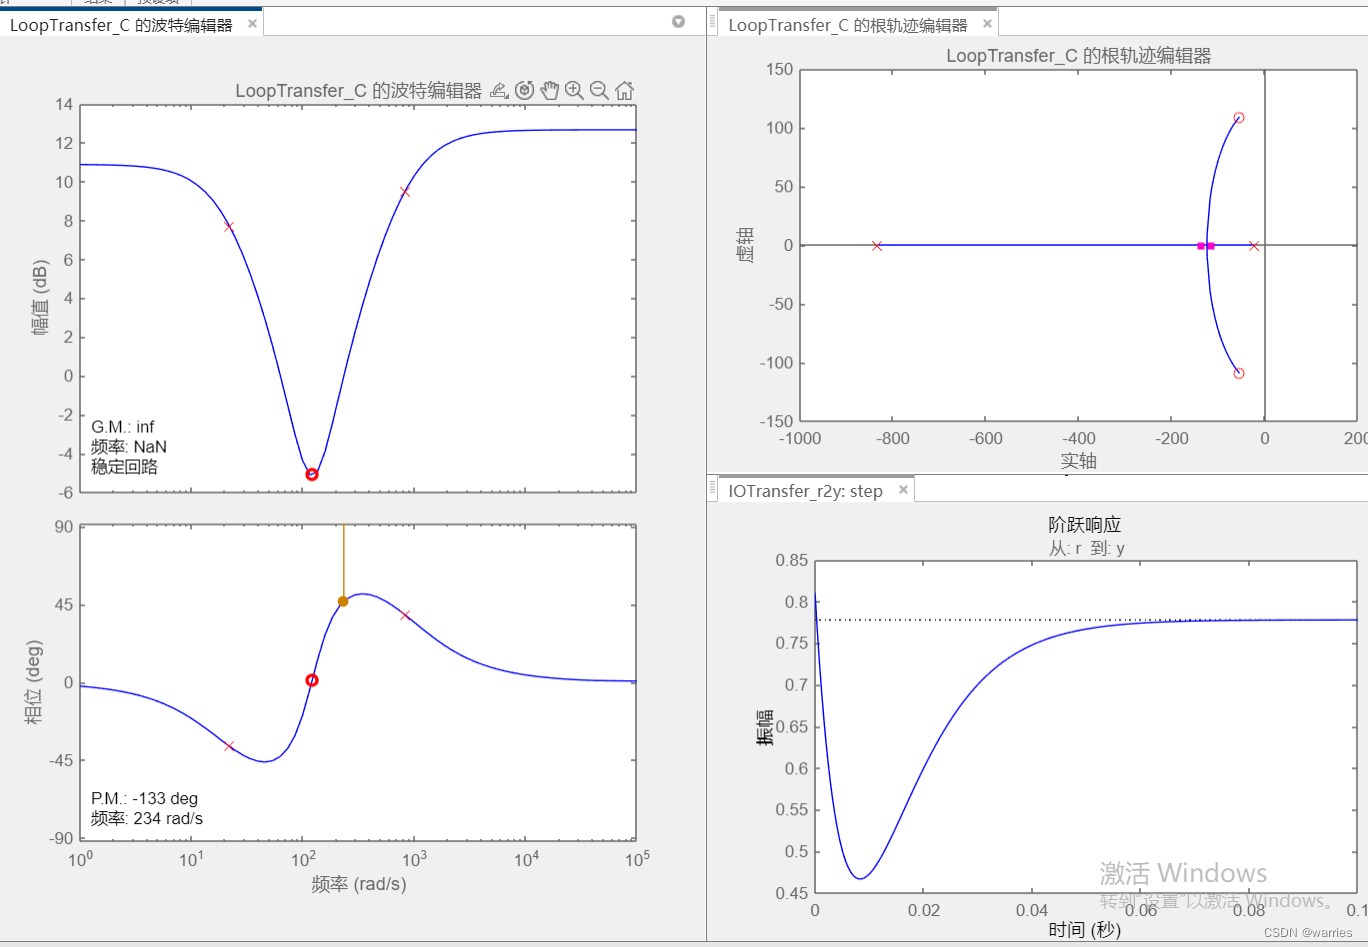
Task: Switch to the IOTransfer_r2y: step tab
Action: click(x=805, y=491)
